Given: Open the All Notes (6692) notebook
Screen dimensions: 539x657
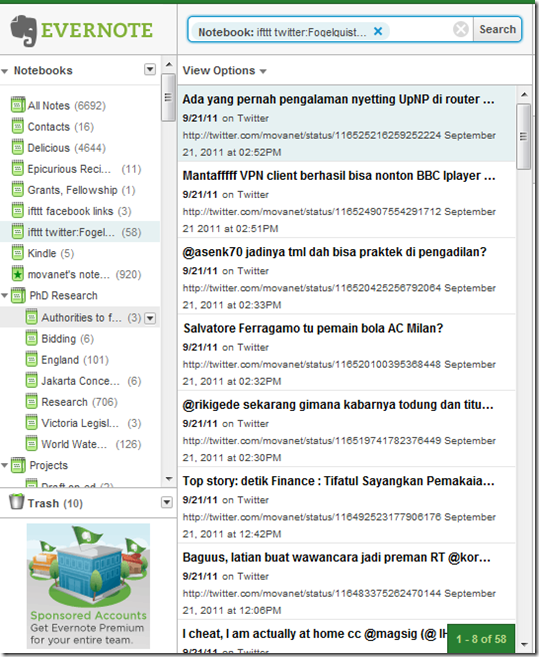Looking at the screenshot, I should pyautogui.click(x=67, y=106).
